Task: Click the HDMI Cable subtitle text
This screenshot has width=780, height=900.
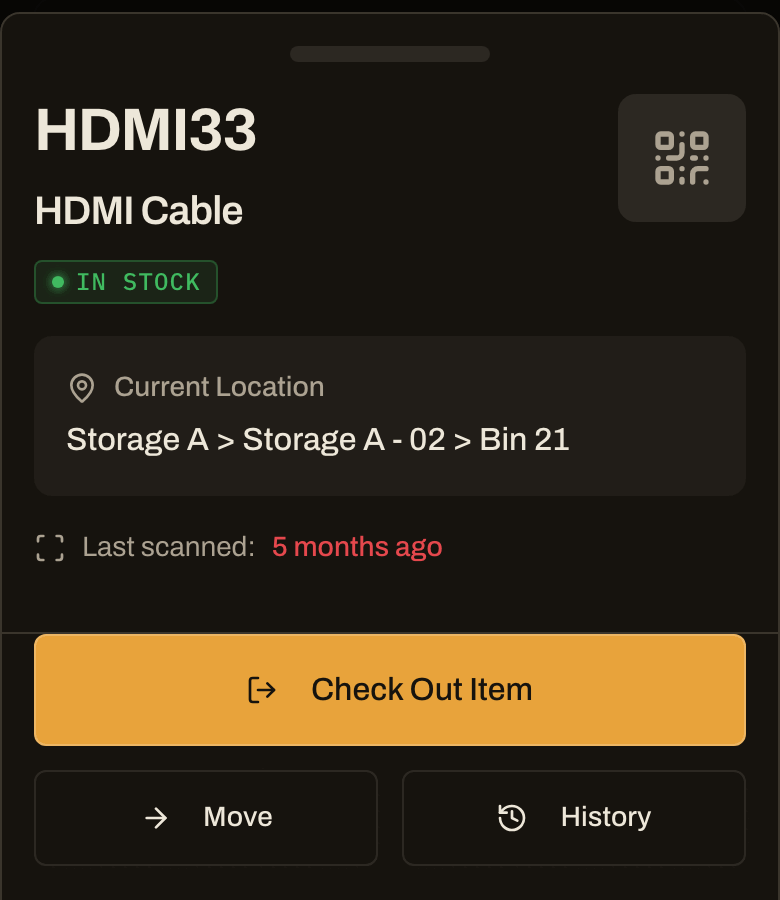Action: tap(139, 211)
